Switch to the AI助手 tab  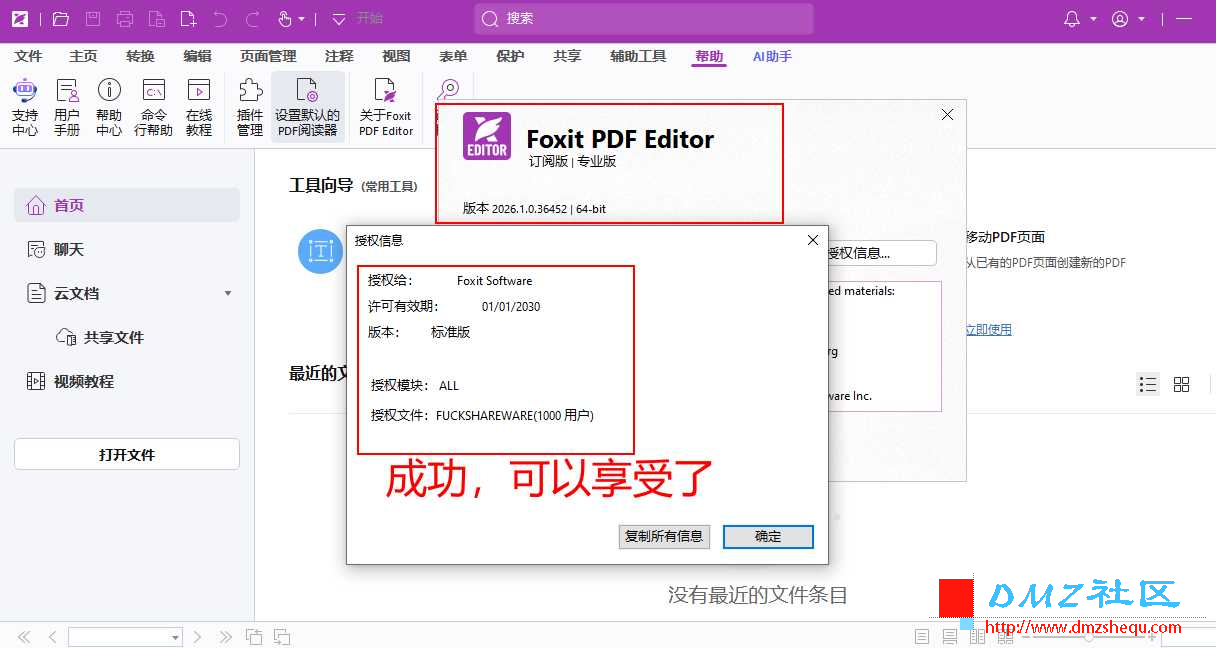[772, 56]
